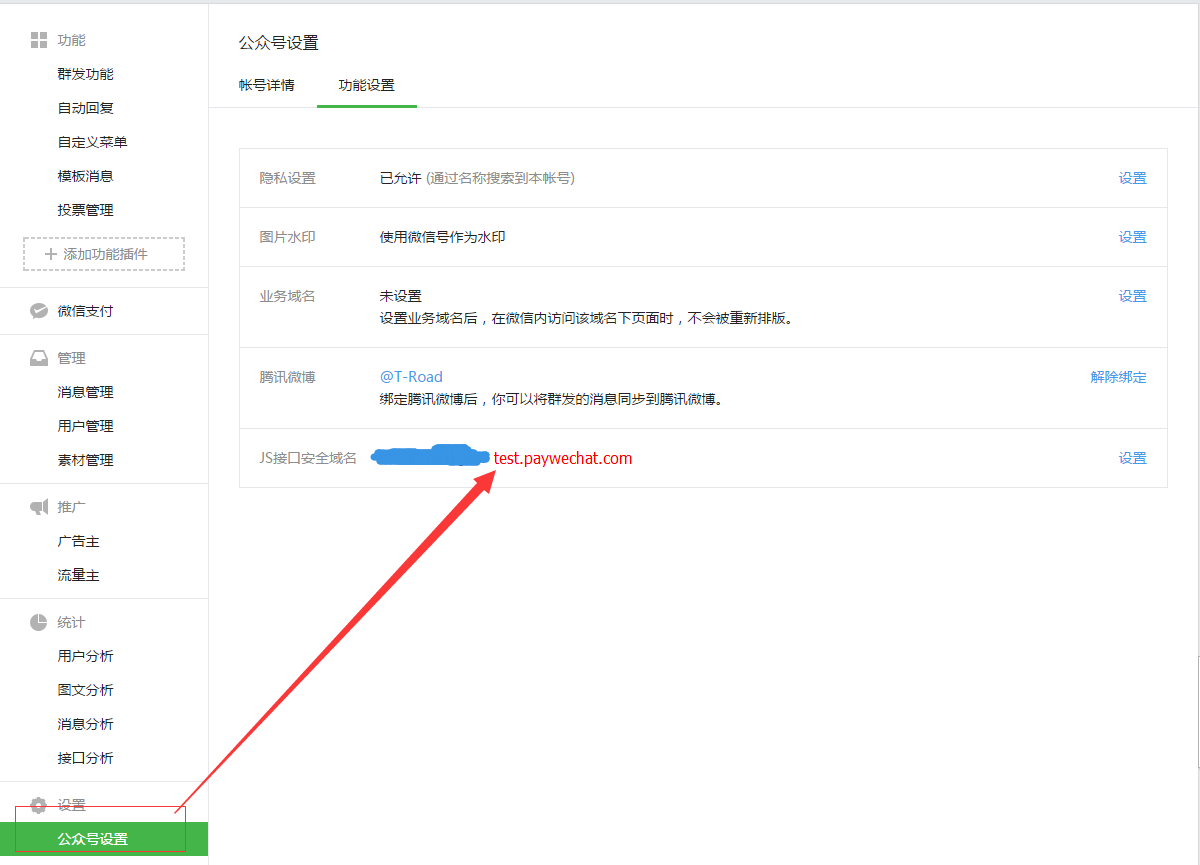1200x865 pixels.
Task: Select the 功能设置 tab
Action: coord(366,86)
